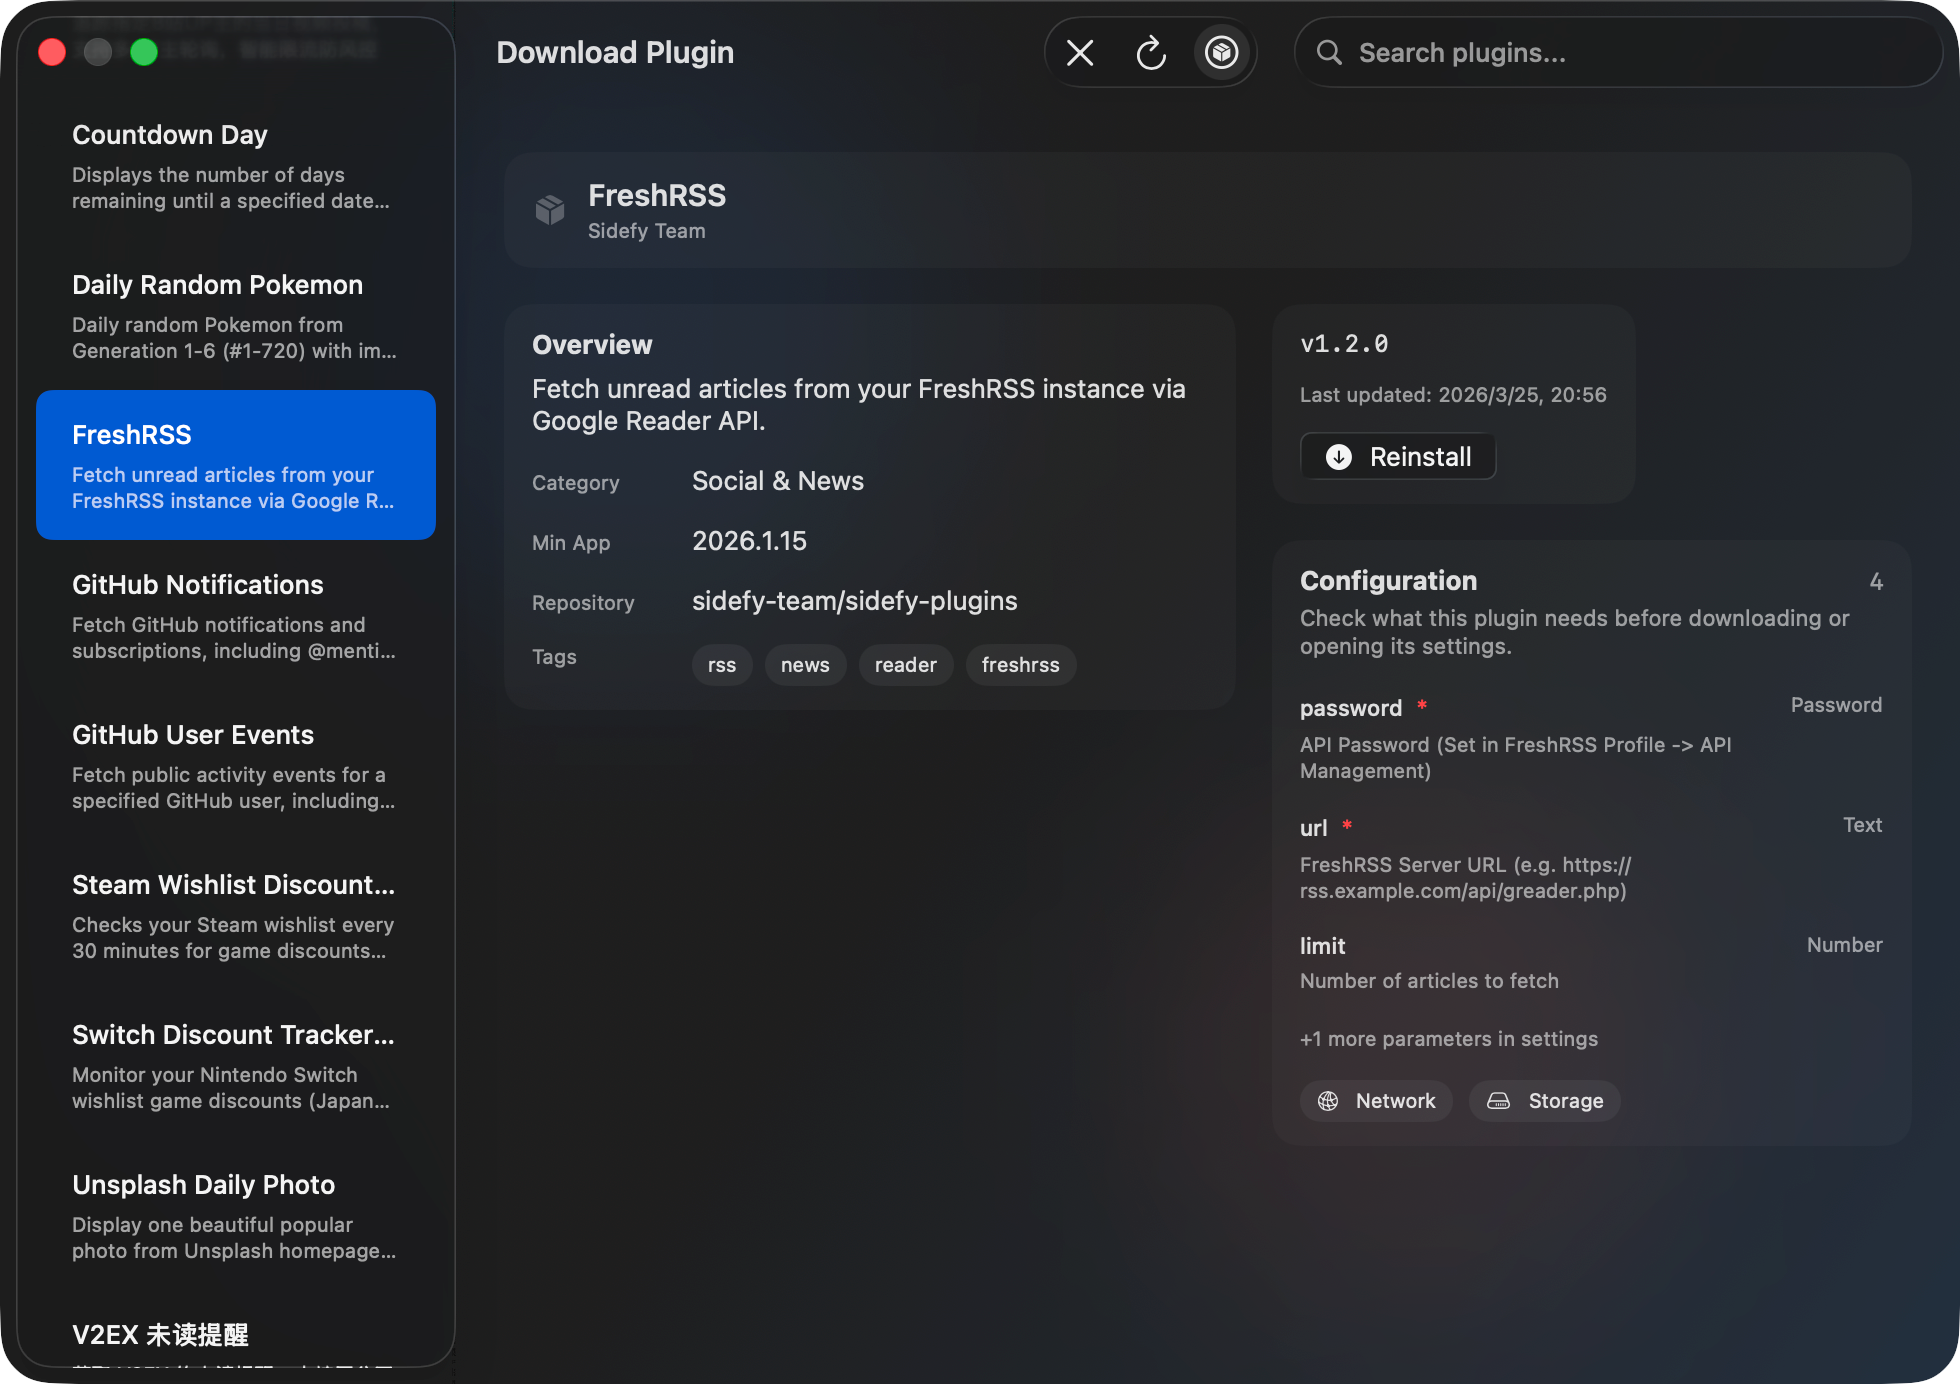The image size is (1960, 1384).
Task: Select Countdown Day in plugin list
Action: [236, 166]
